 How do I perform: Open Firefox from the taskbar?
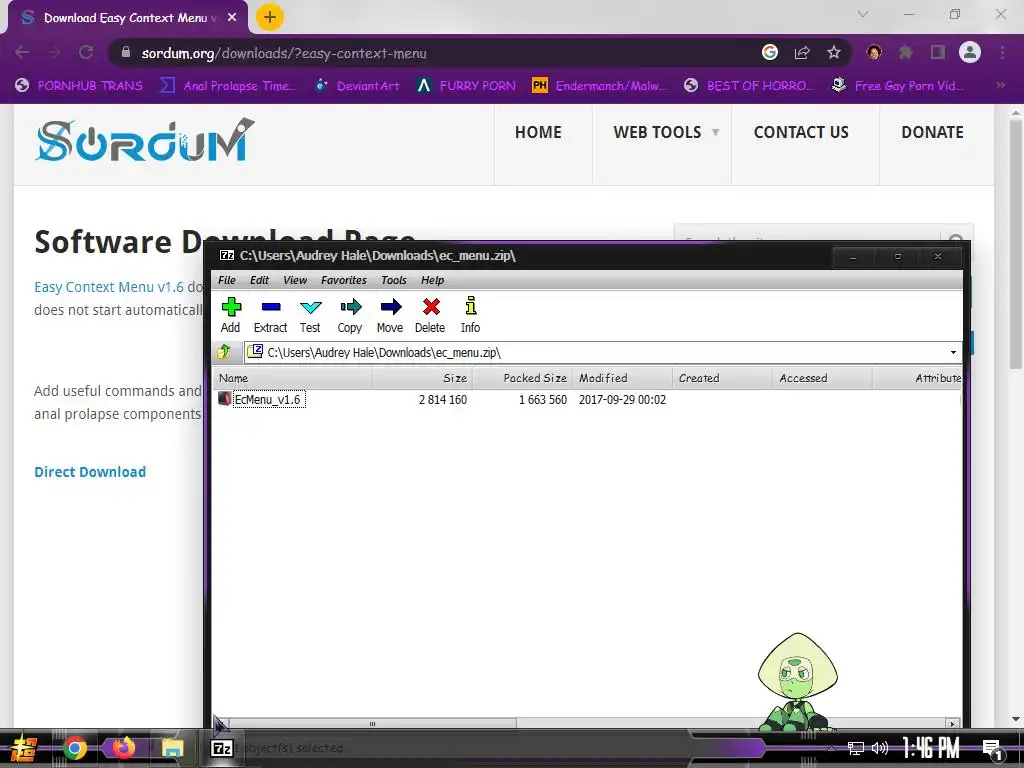click(x=123, y=748)
